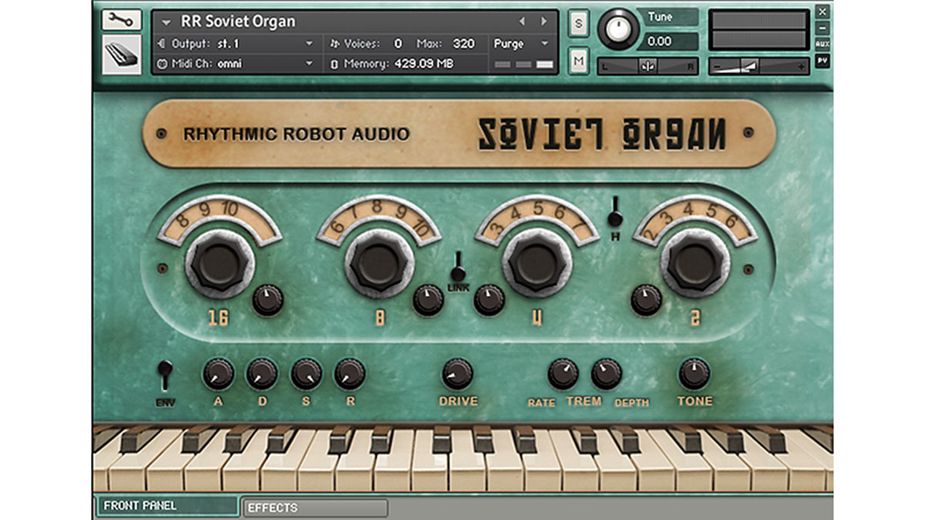Click the small knob beside 16 drawbar
Viewport: 925px width, 520px height.
[268, 300]
